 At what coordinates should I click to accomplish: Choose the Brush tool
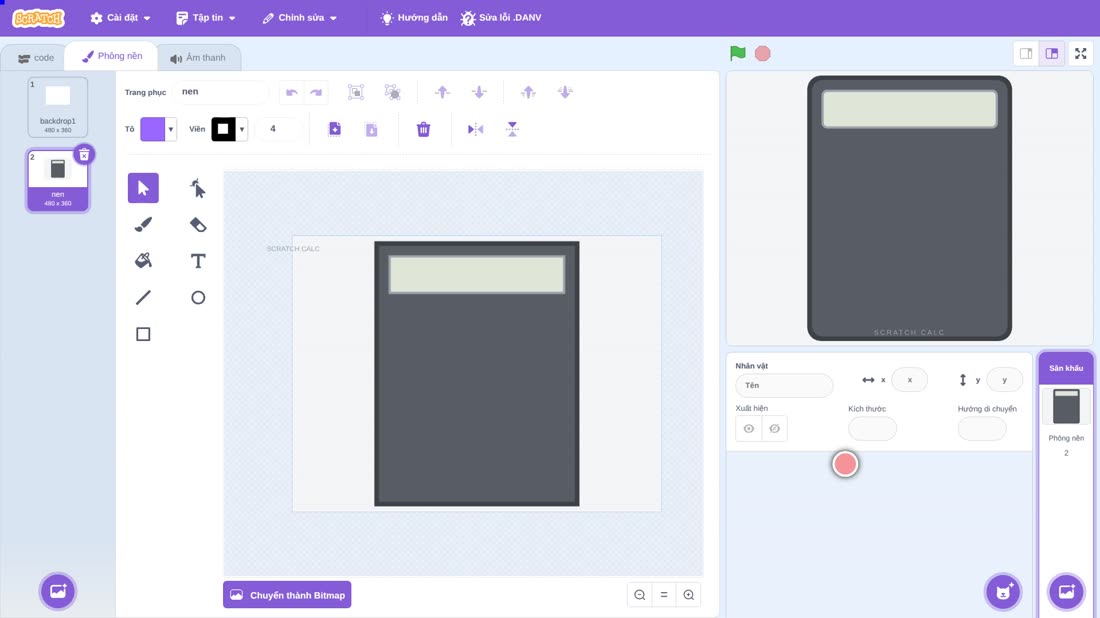pyautogui.click(x=143, y=224)
